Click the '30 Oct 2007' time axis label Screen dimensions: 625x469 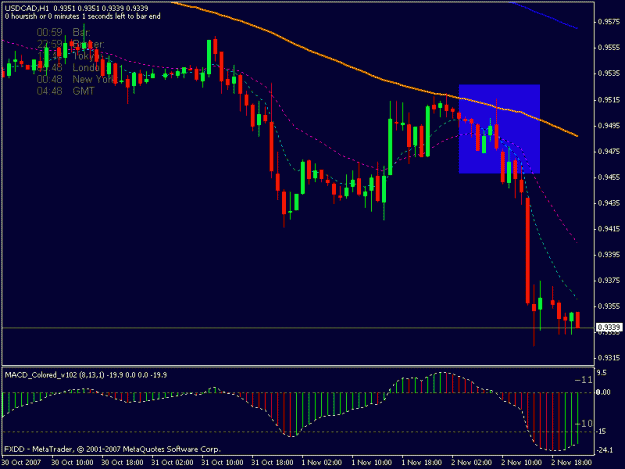21,462
